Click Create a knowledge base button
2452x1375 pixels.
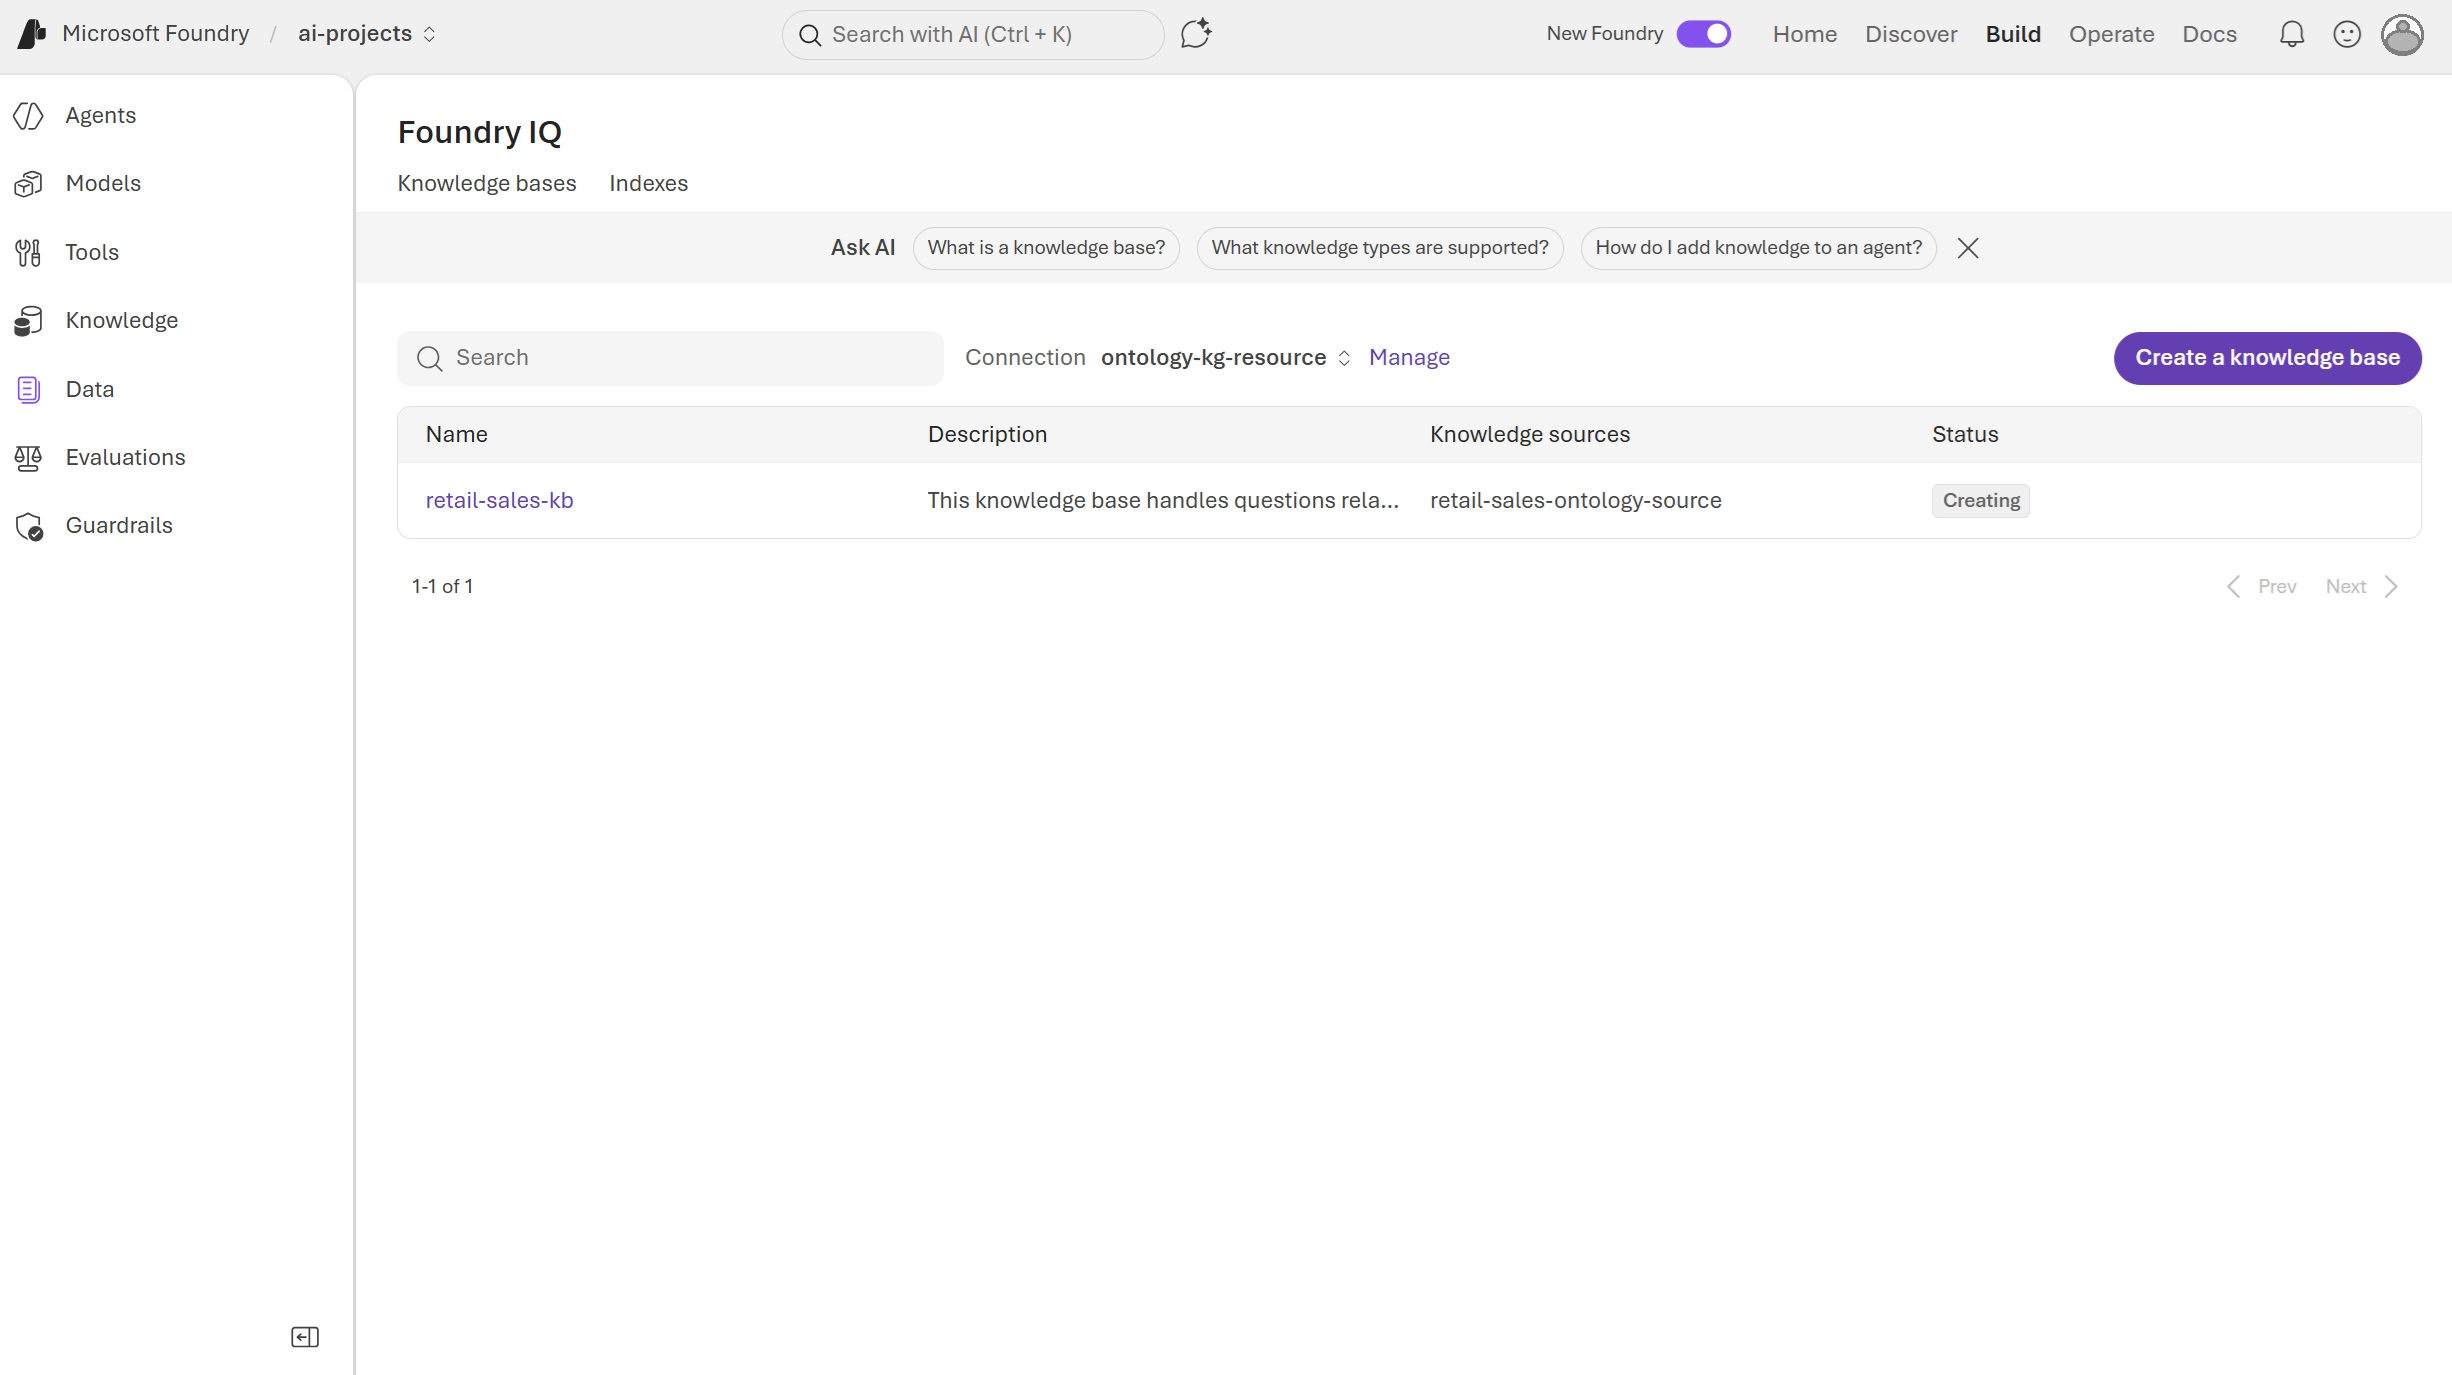pos(2267,358)
